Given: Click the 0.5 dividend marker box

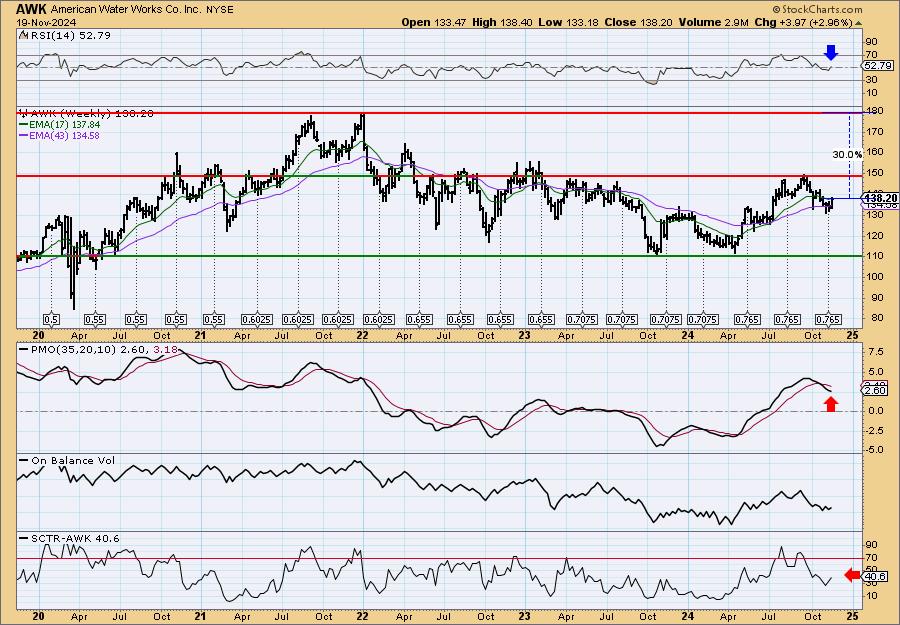Looking at the screenshot, I should click(x=51, y=320).
